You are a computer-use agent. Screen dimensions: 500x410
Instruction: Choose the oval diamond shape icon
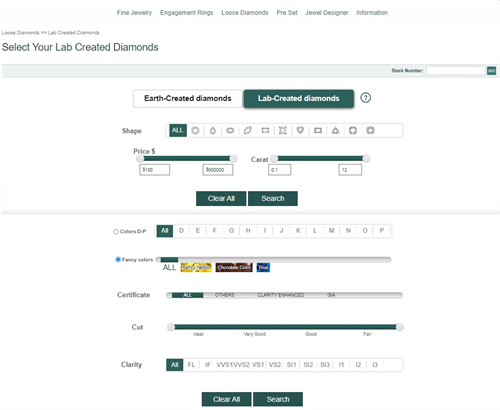(230, 130)
